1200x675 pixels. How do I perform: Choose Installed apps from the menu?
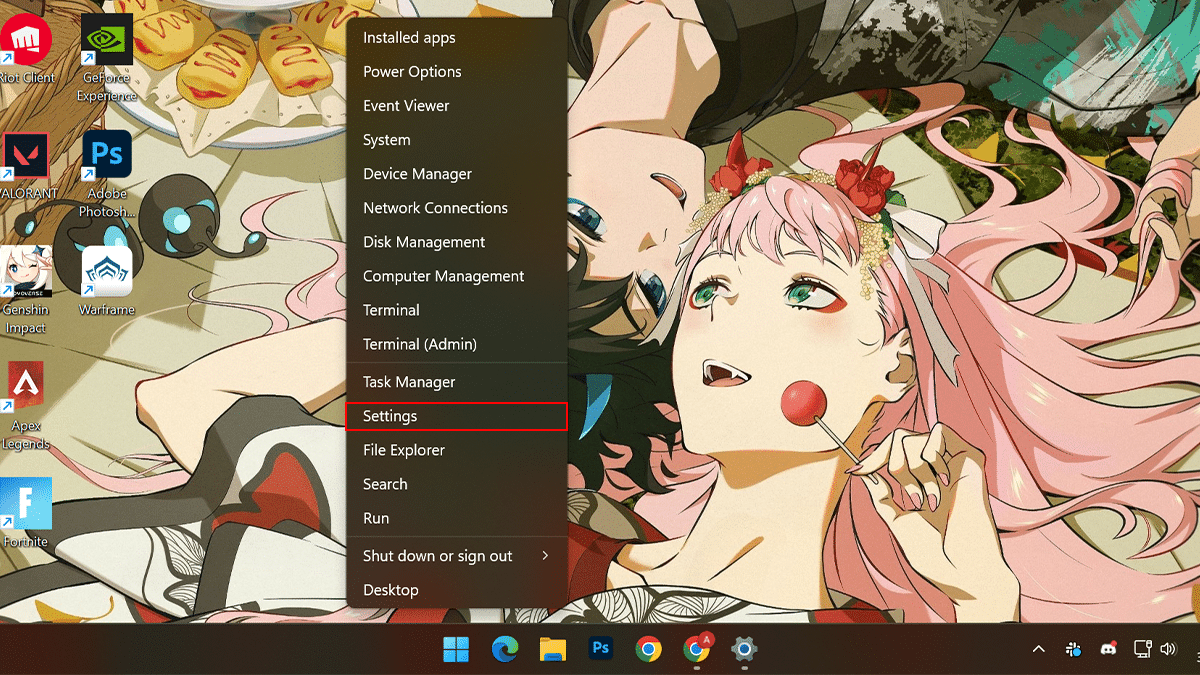457,38
